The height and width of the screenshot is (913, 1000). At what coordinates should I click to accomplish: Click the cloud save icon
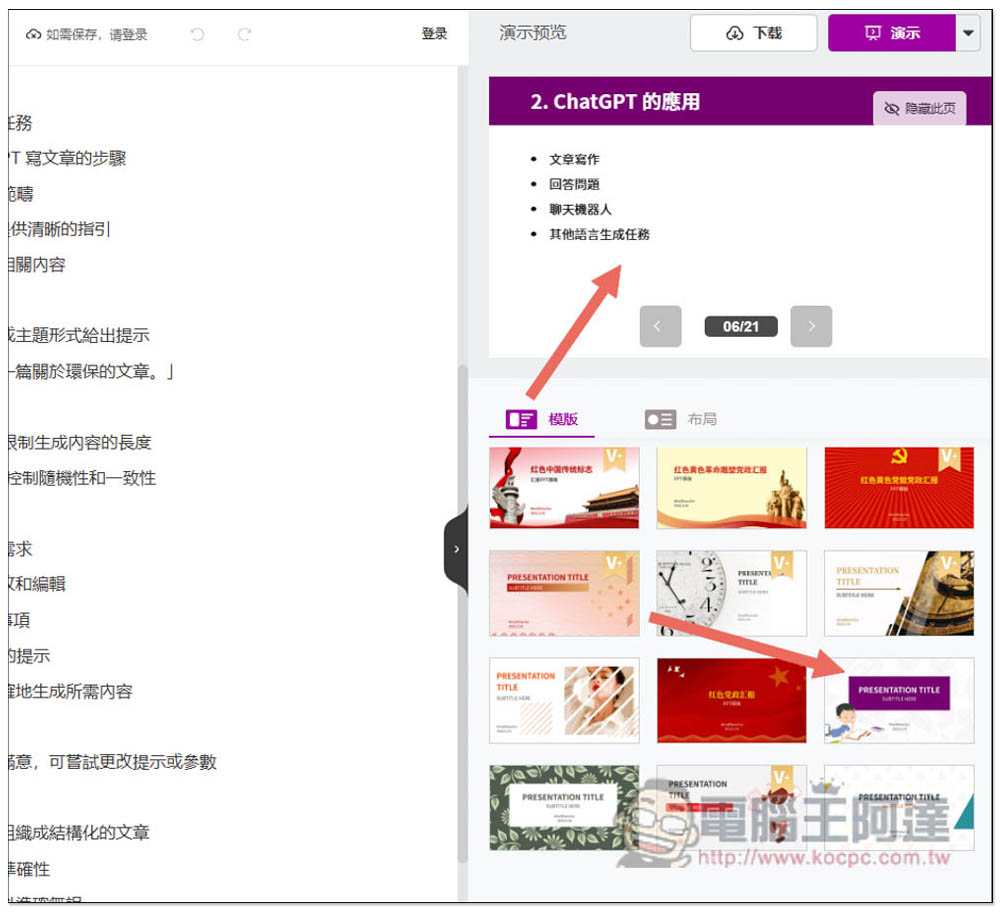33,34
